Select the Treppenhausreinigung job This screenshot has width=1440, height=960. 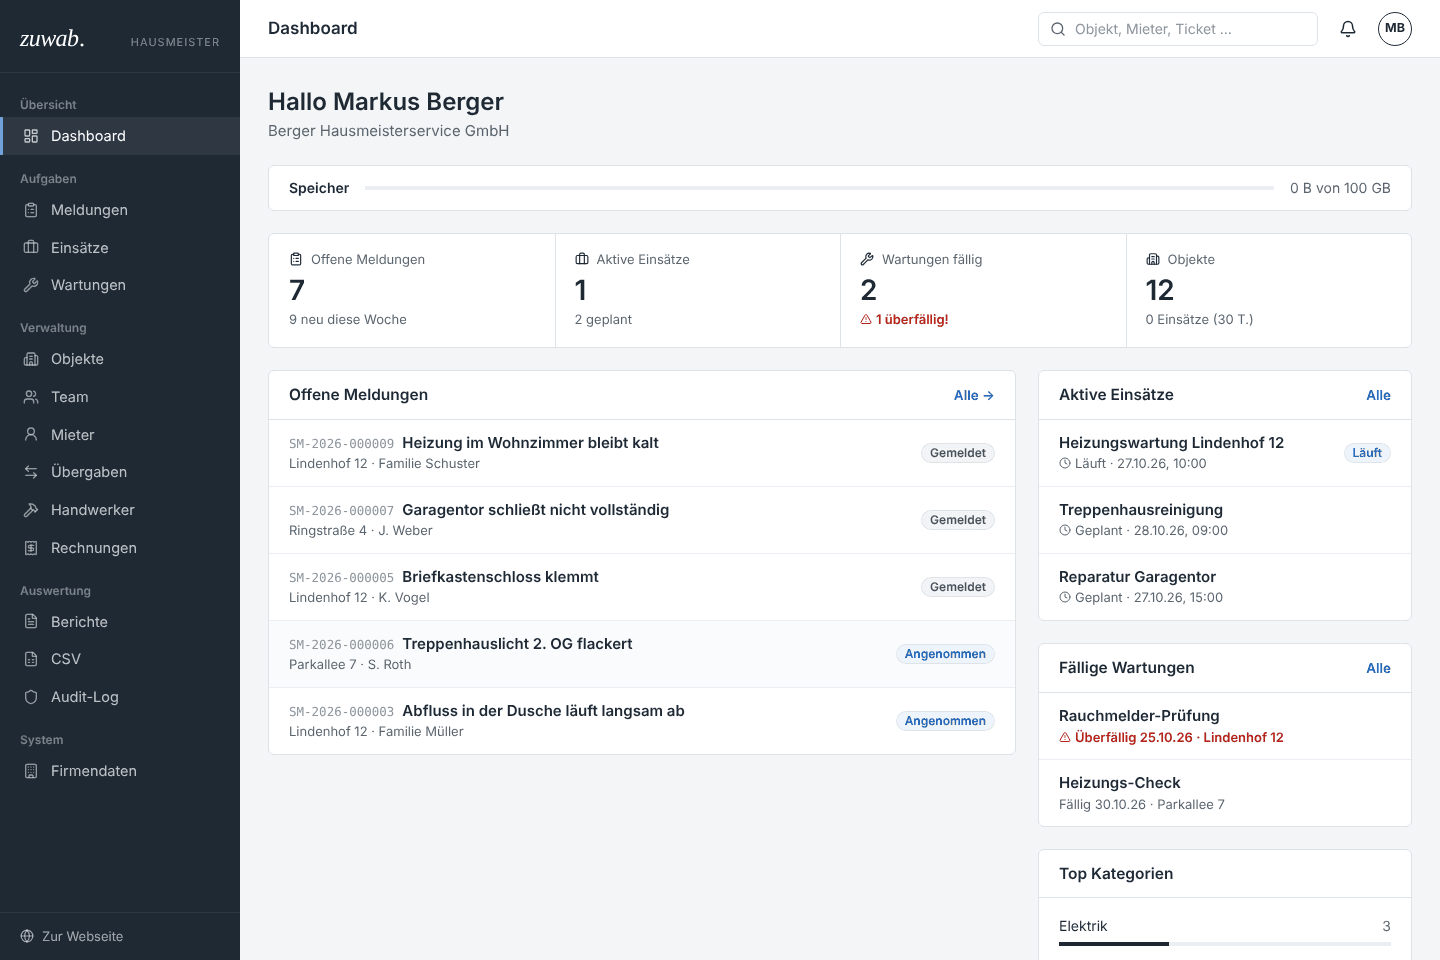coord(1225,520)
